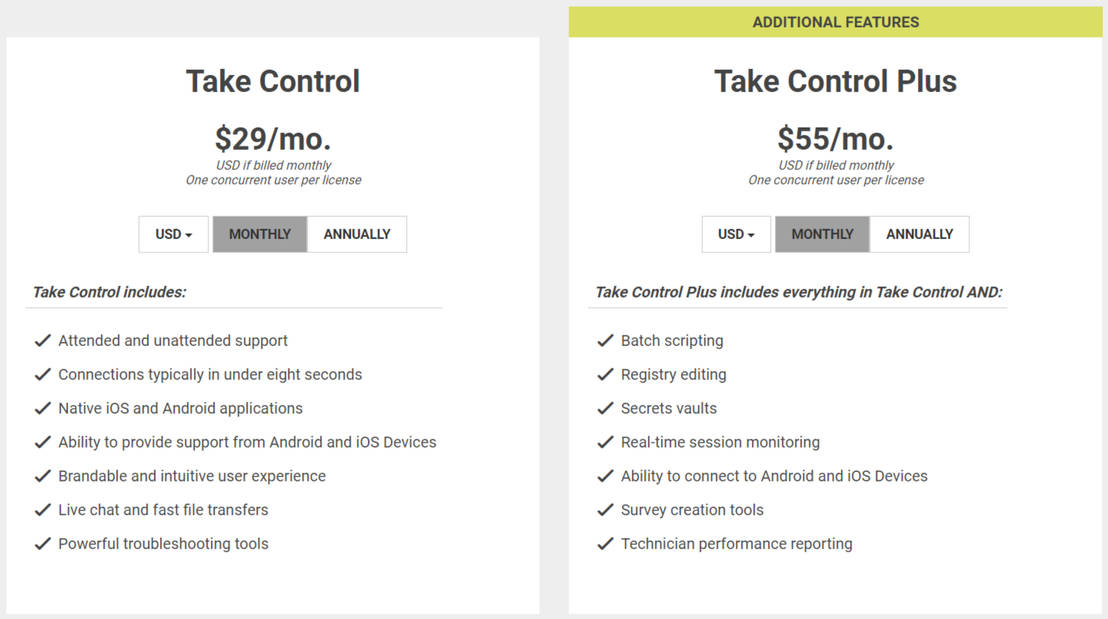Click the $29/mo. price text
Image resolution: width=1108 pixels, height=619 pixels.
[272, 137]
